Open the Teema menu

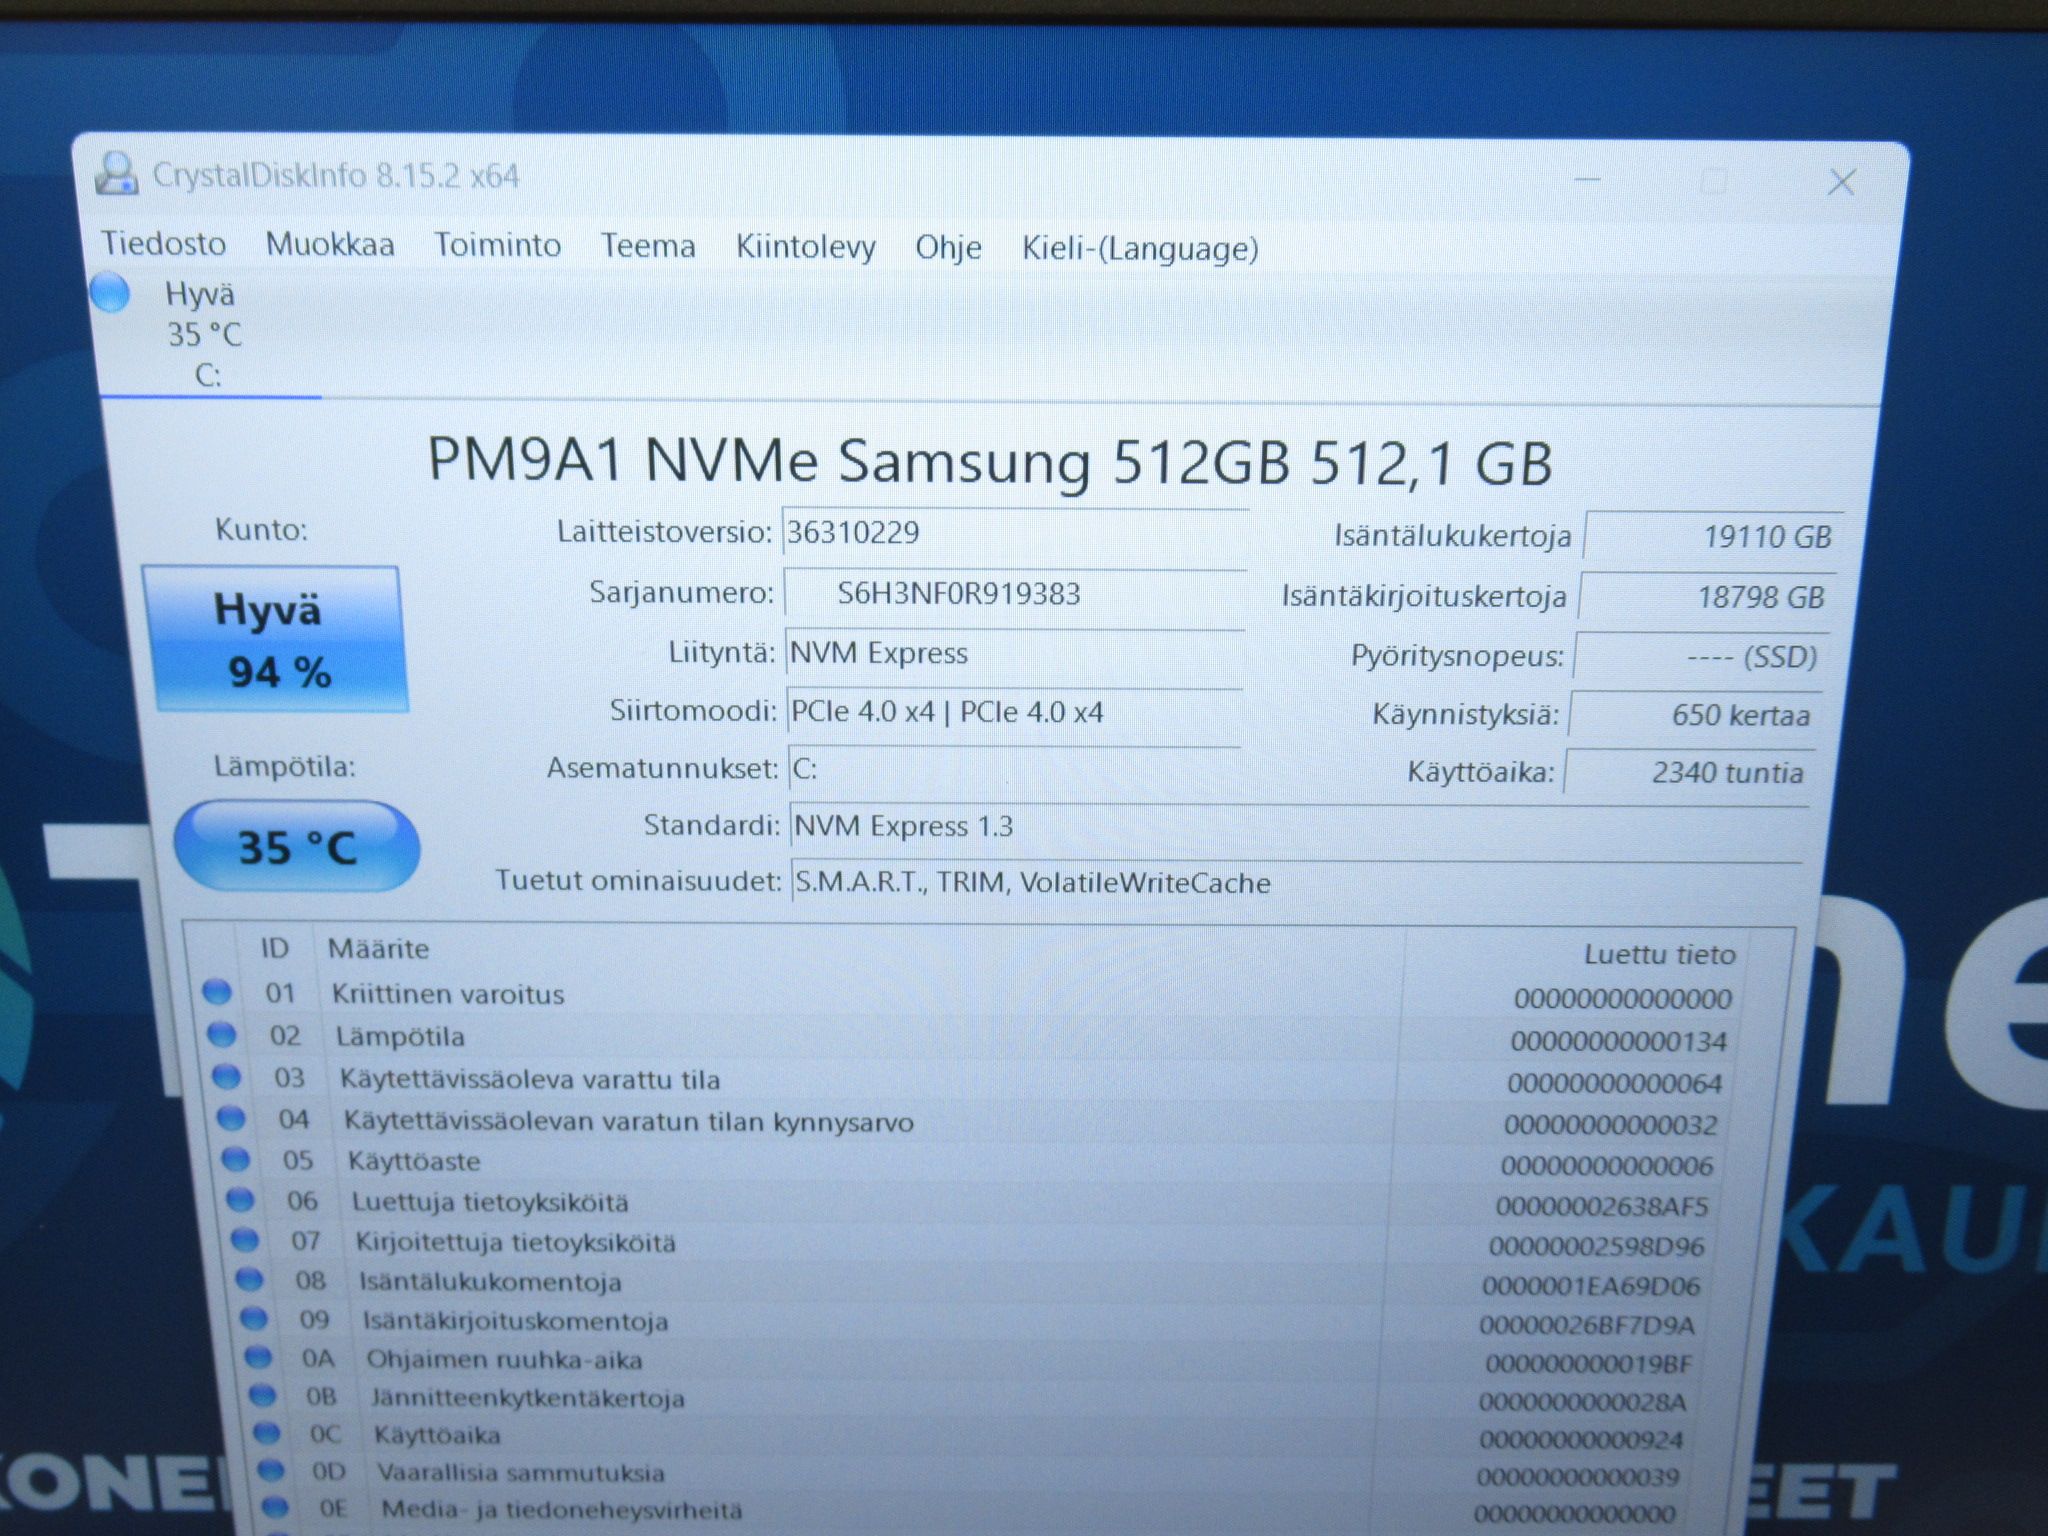(x=648, y=247)
